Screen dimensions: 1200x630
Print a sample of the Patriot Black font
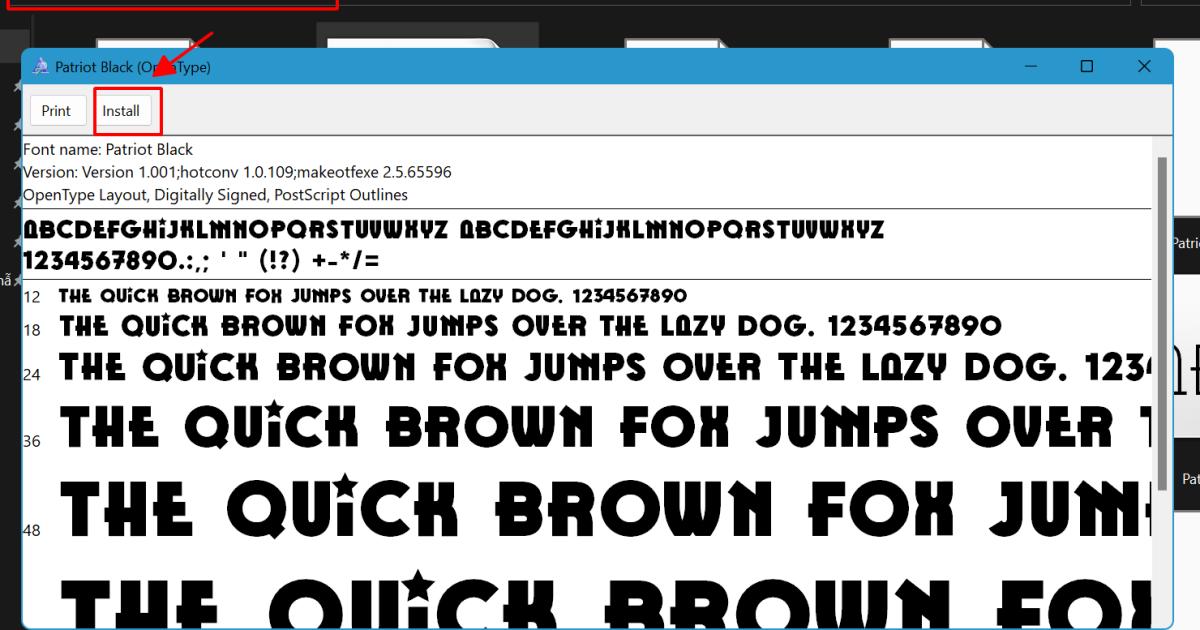pyautogui.click(x=57, y=110)
